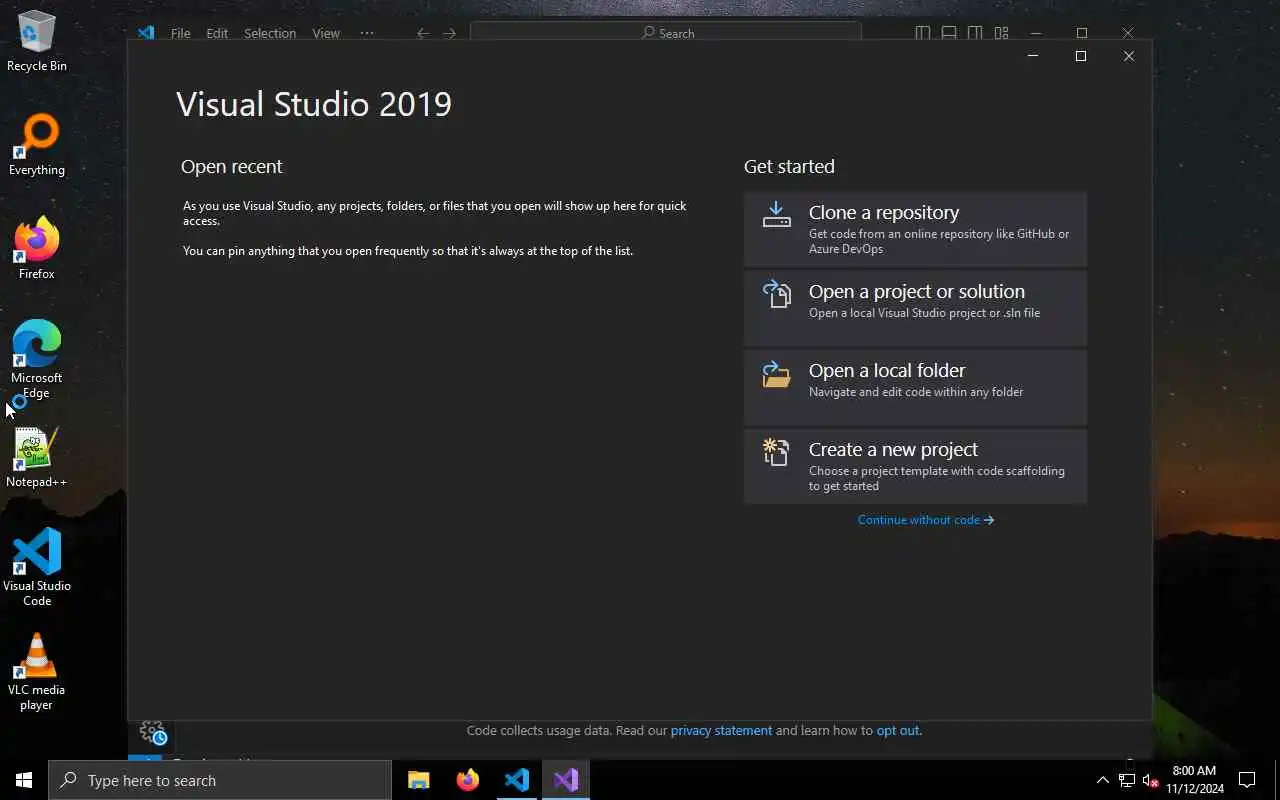
Task: Expand the system tray hidden icons chevron
Action: coord(1102,780)
